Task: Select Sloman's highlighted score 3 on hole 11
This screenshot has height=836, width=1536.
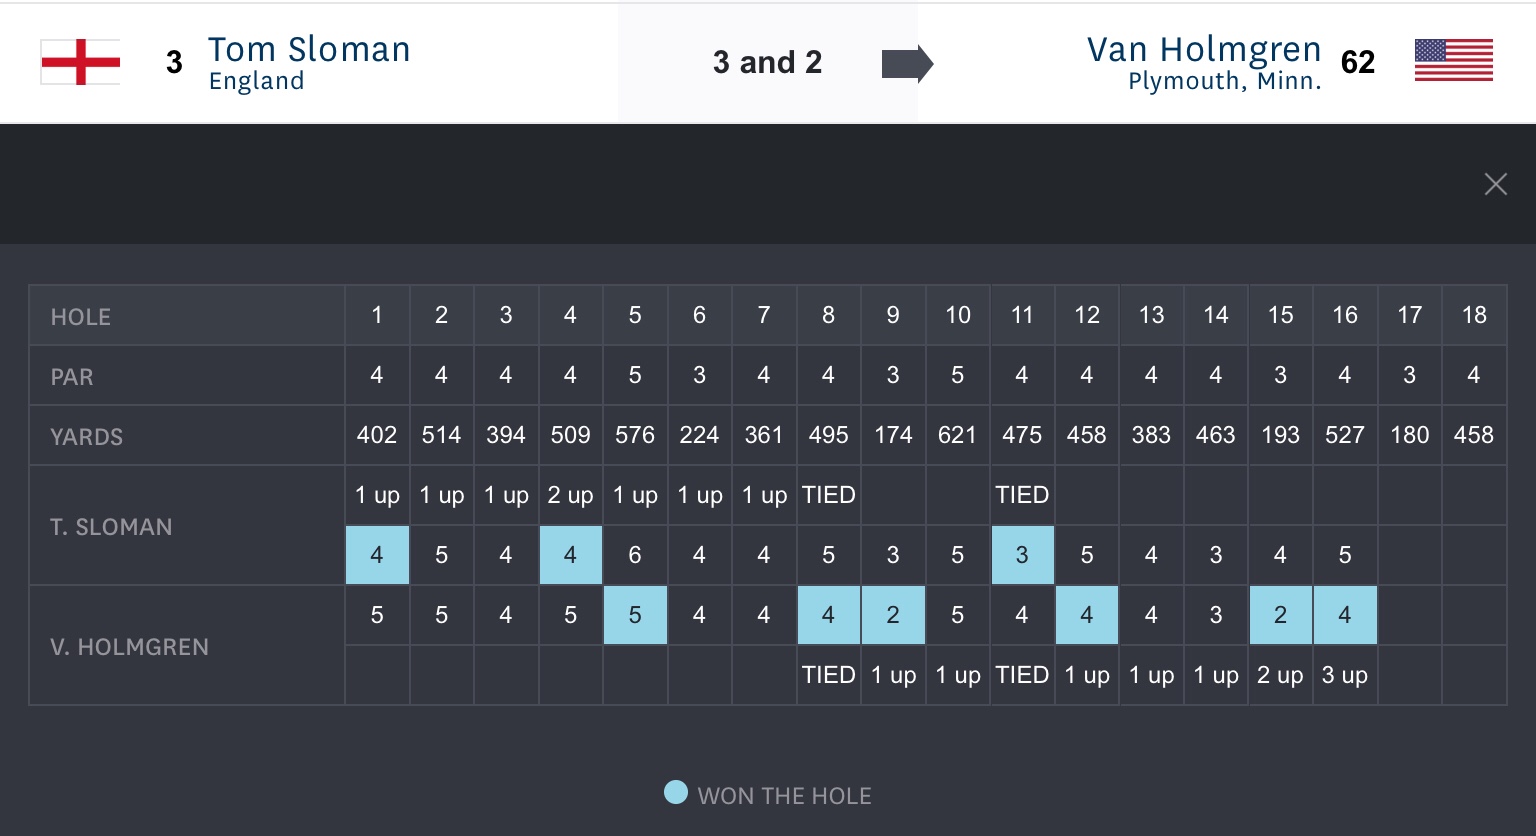Action: (1022, 555)
